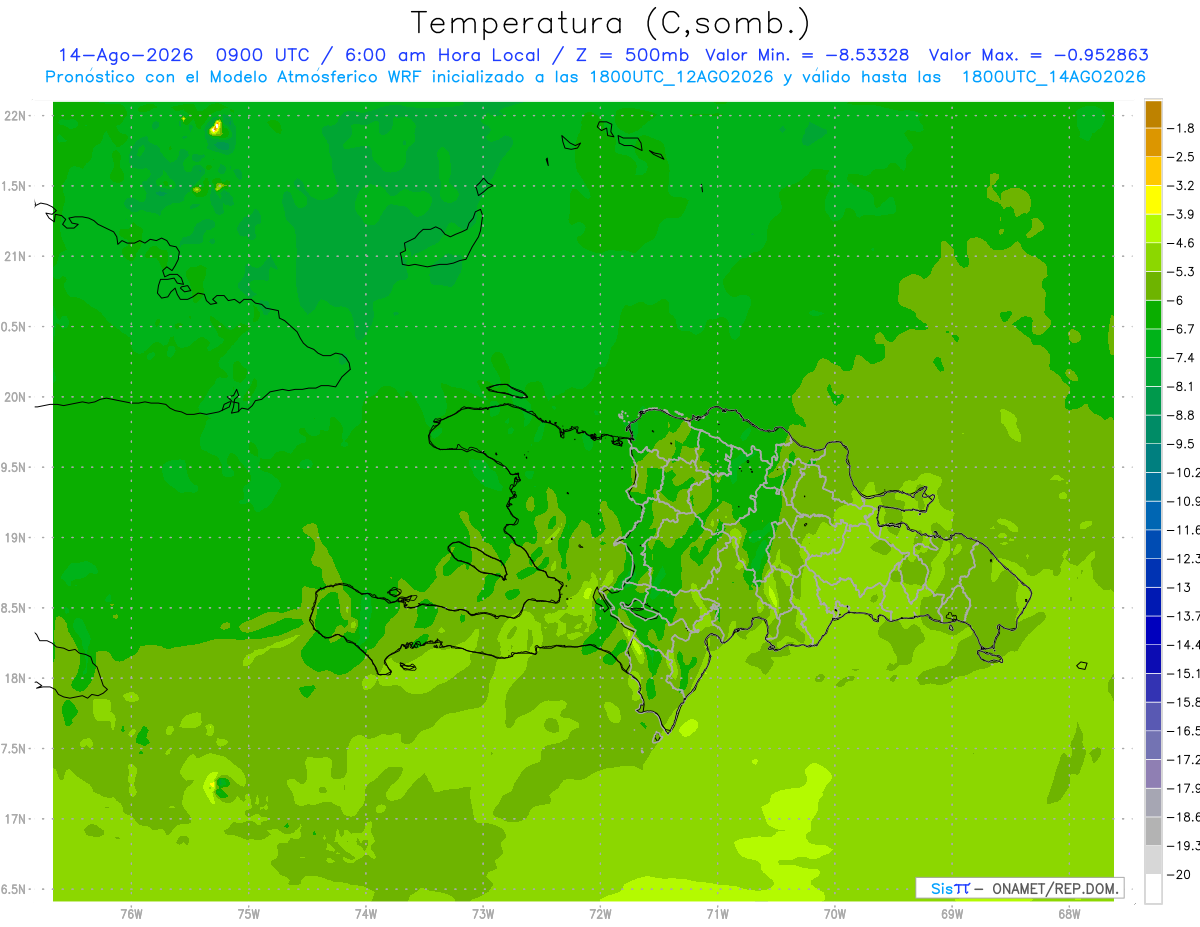1200x927 pixels.
Task: Pick the brown-orange swatch above -1.8
Action: (x=1153, y=114)
